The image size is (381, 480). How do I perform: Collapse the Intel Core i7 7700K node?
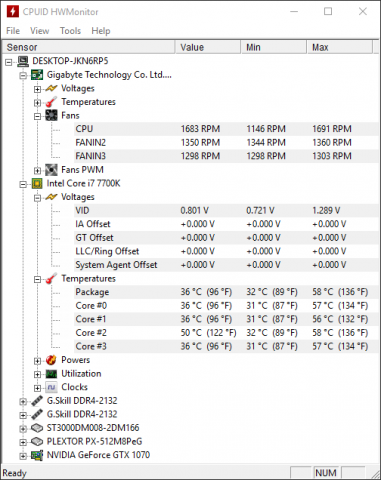(23, 184)
